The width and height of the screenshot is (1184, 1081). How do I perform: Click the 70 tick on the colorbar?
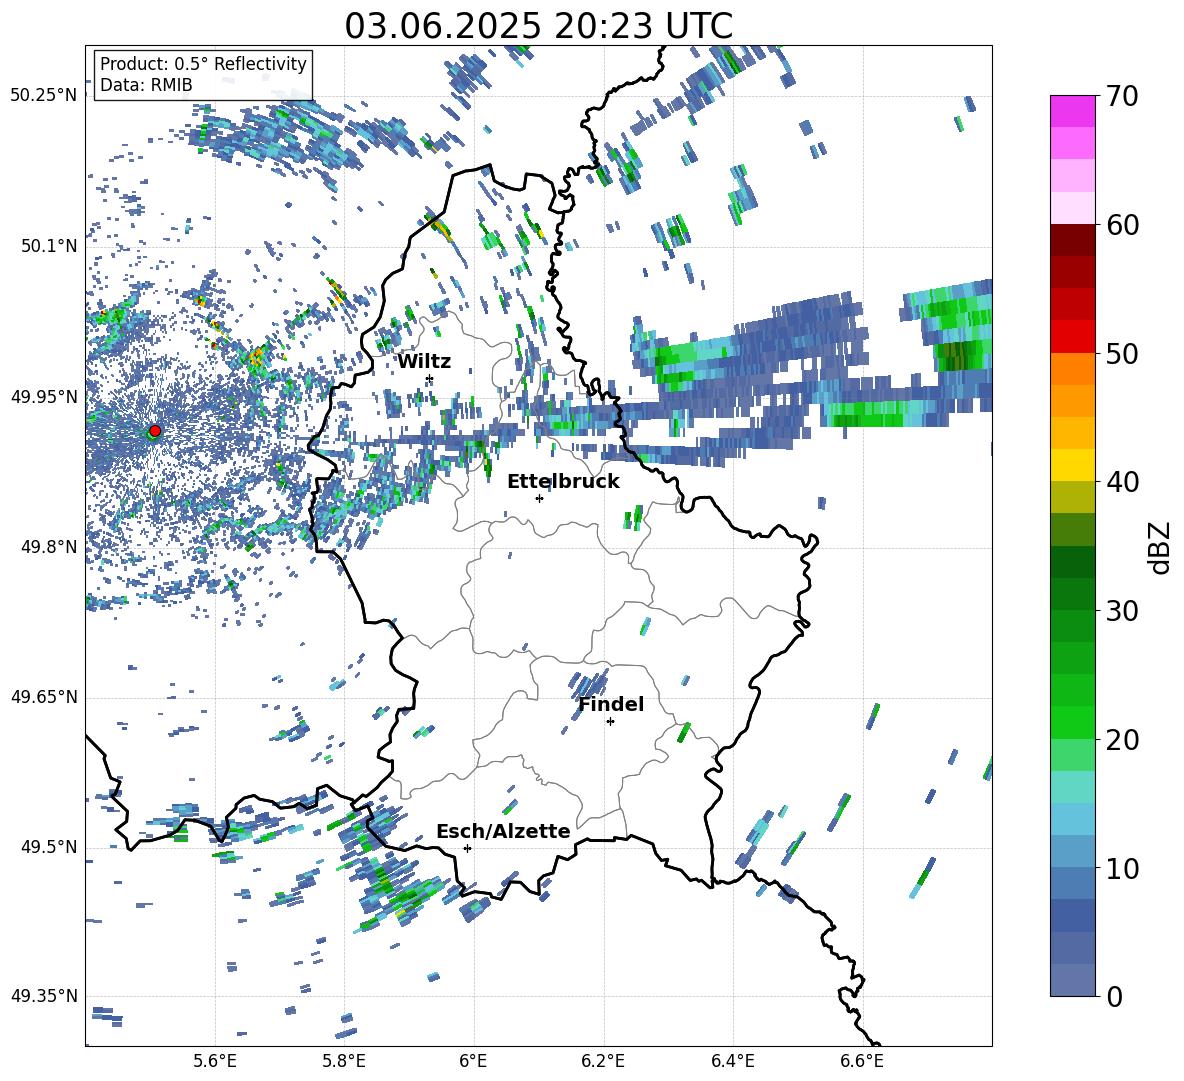(1122, 96)
